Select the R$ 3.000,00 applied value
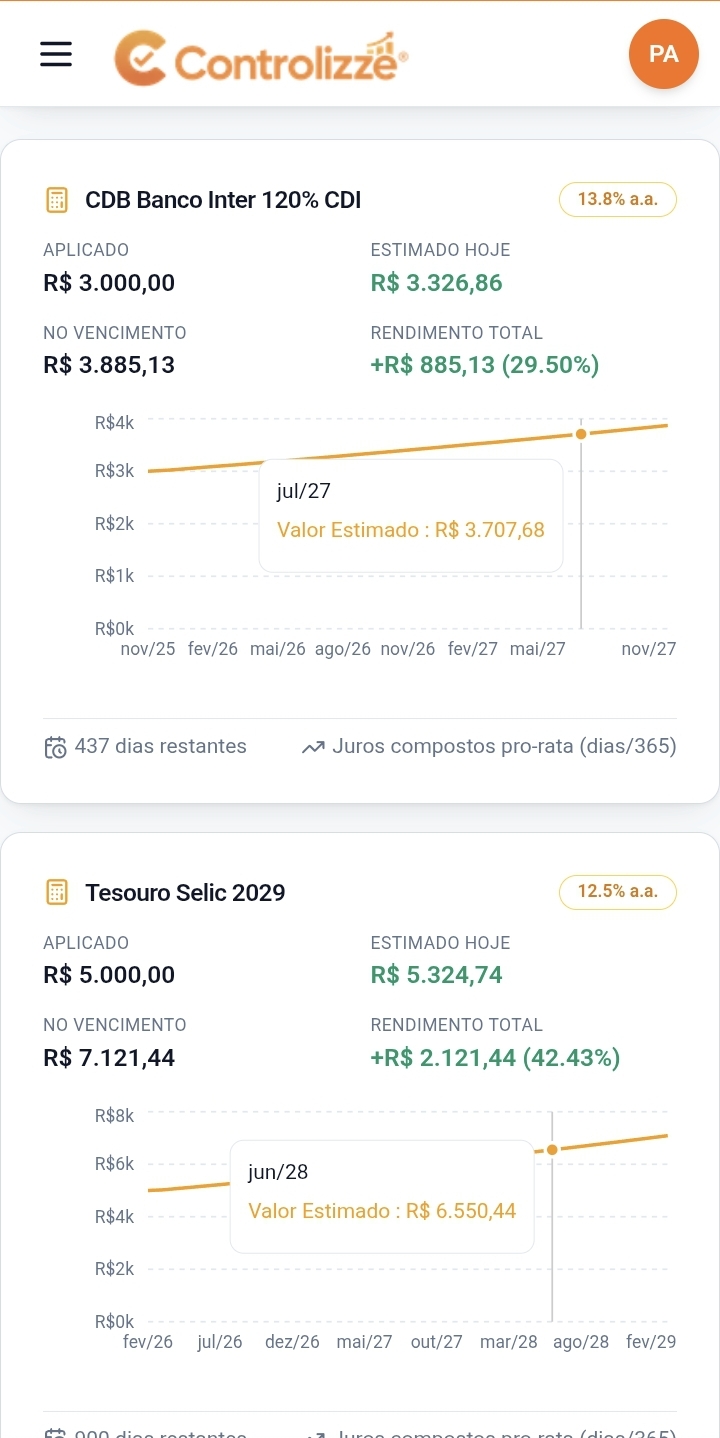Image resolution: width=720 pixels, height=1438 pixels. (x=109, y=283)
